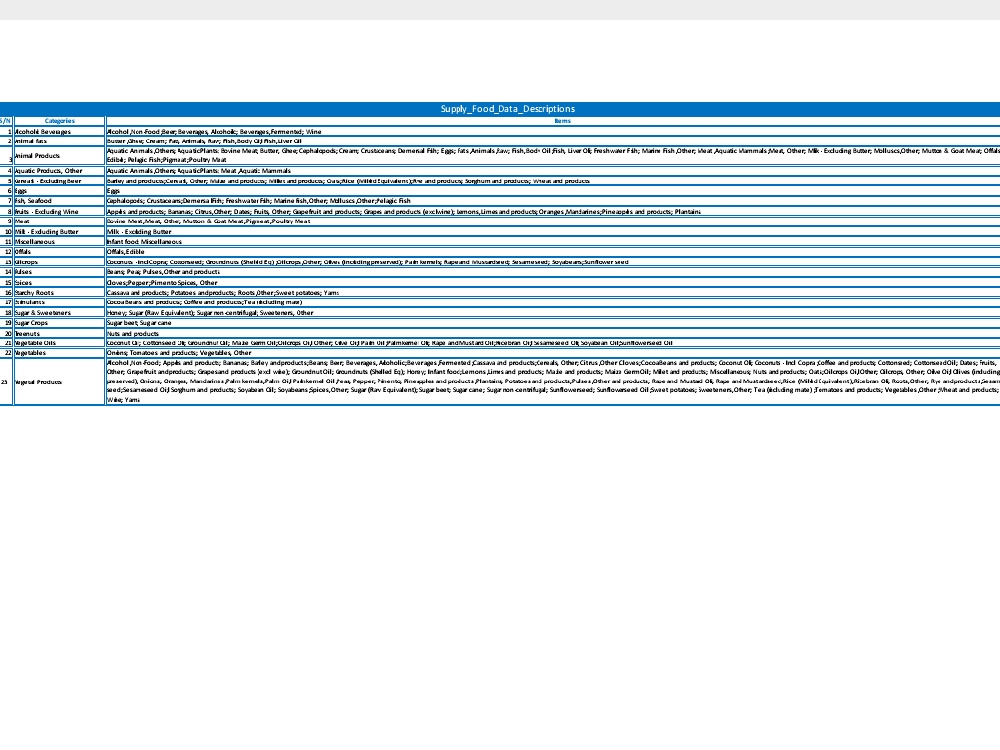Click serial number cell 10
1000x750 pixels.
(6, 232)
